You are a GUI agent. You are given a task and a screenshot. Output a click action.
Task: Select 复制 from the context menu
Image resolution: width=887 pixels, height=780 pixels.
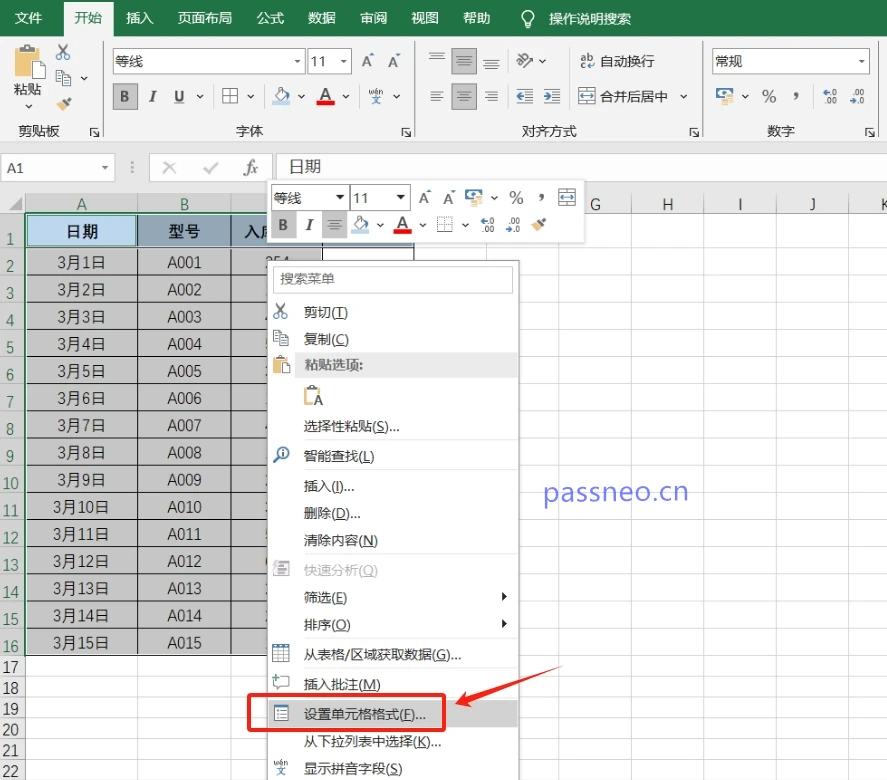coord(323,338)
